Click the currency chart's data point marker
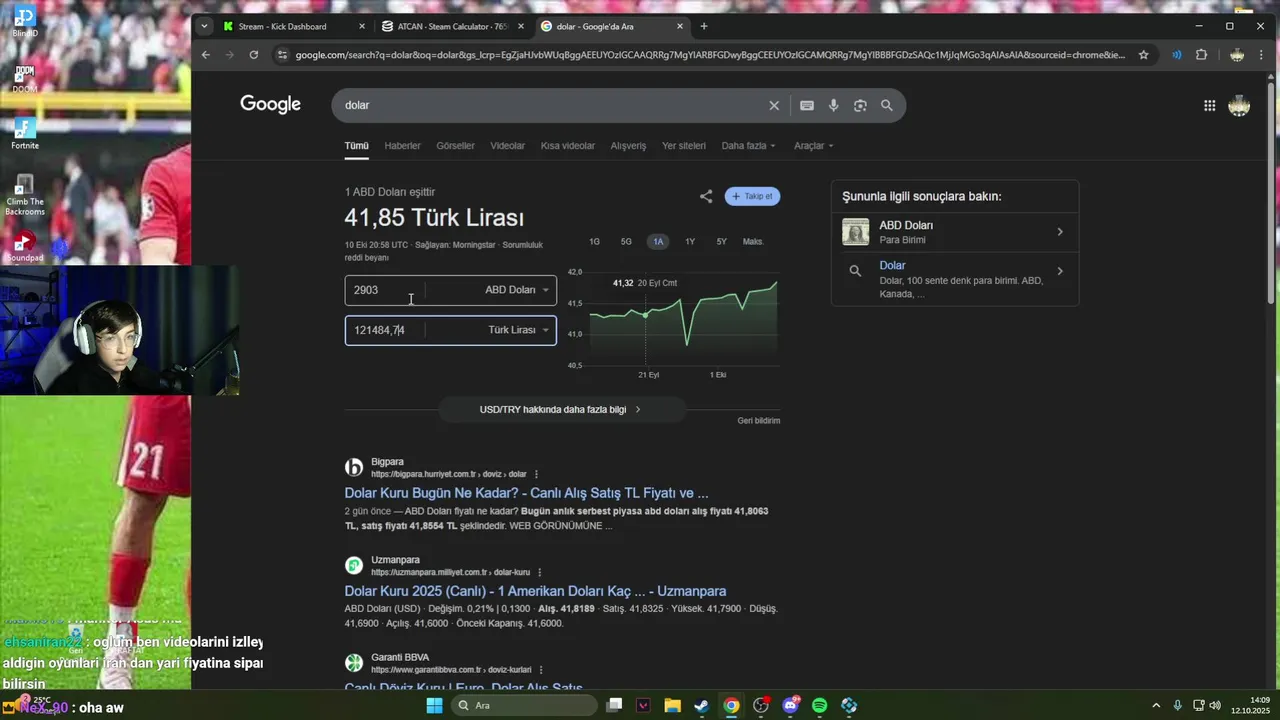 pyautogui.click(x=645, y=315)
